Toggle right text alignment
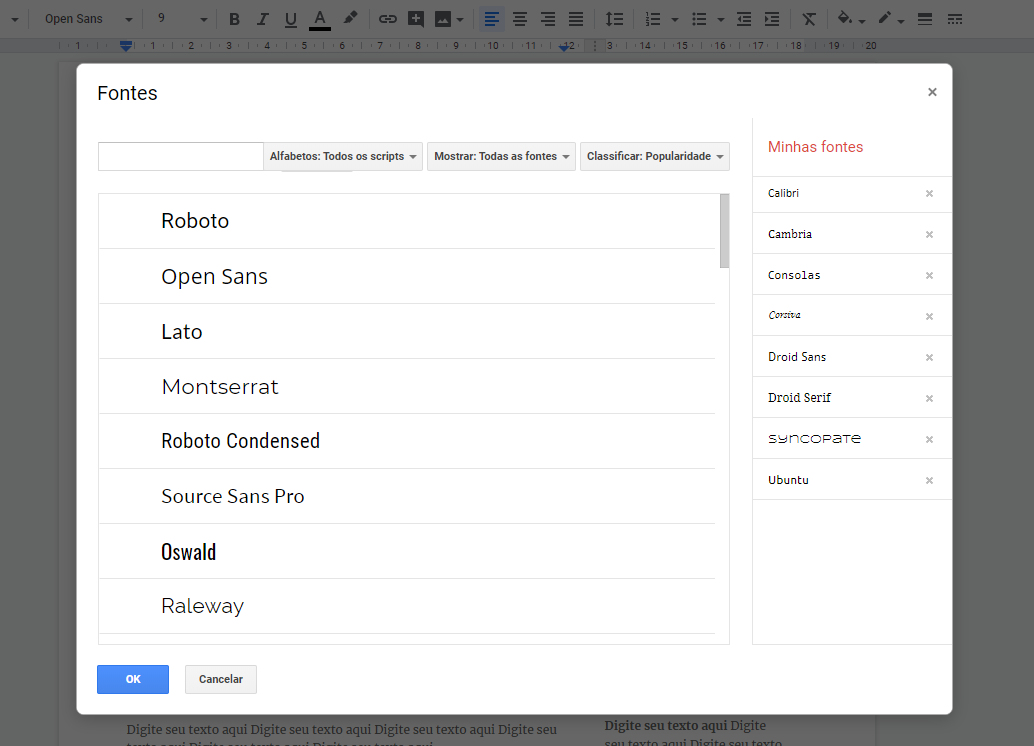The image size is (1034, 746). (x=547, y=18)
